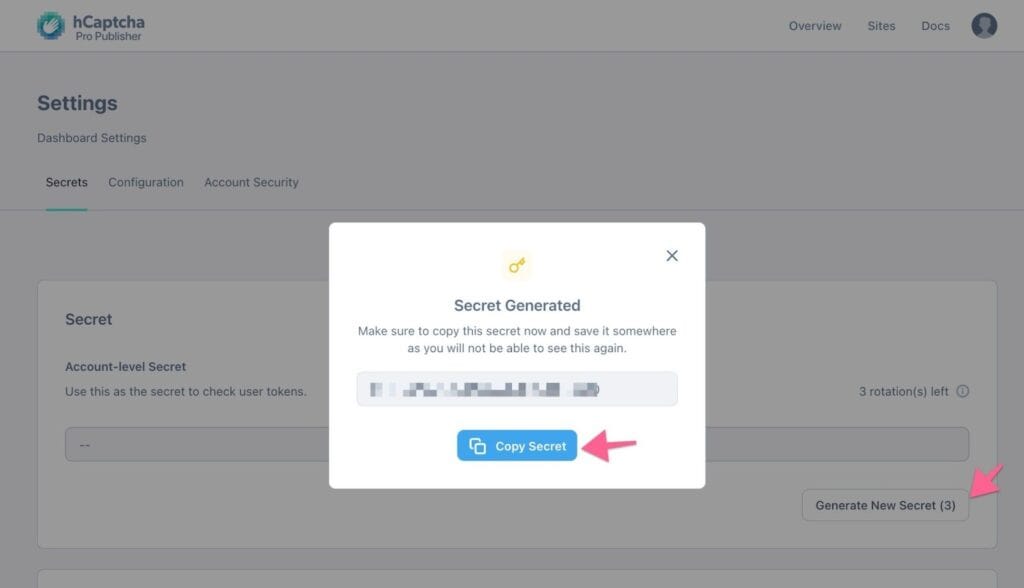1024x588 pixels.
Task: Click the '3 rotation(s) left' text
Action: [x=904, y=391]
